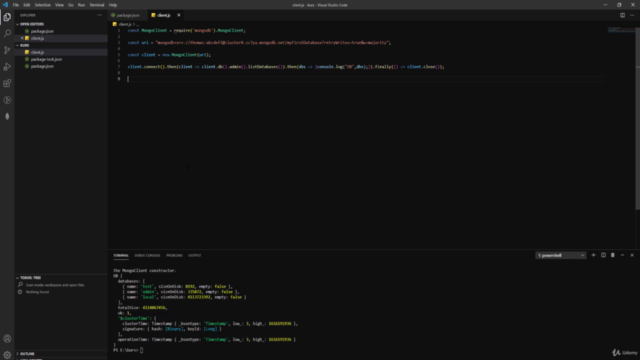640x360 pixels.
Task: Kill the terminal with trash icon
Action: 612,255
